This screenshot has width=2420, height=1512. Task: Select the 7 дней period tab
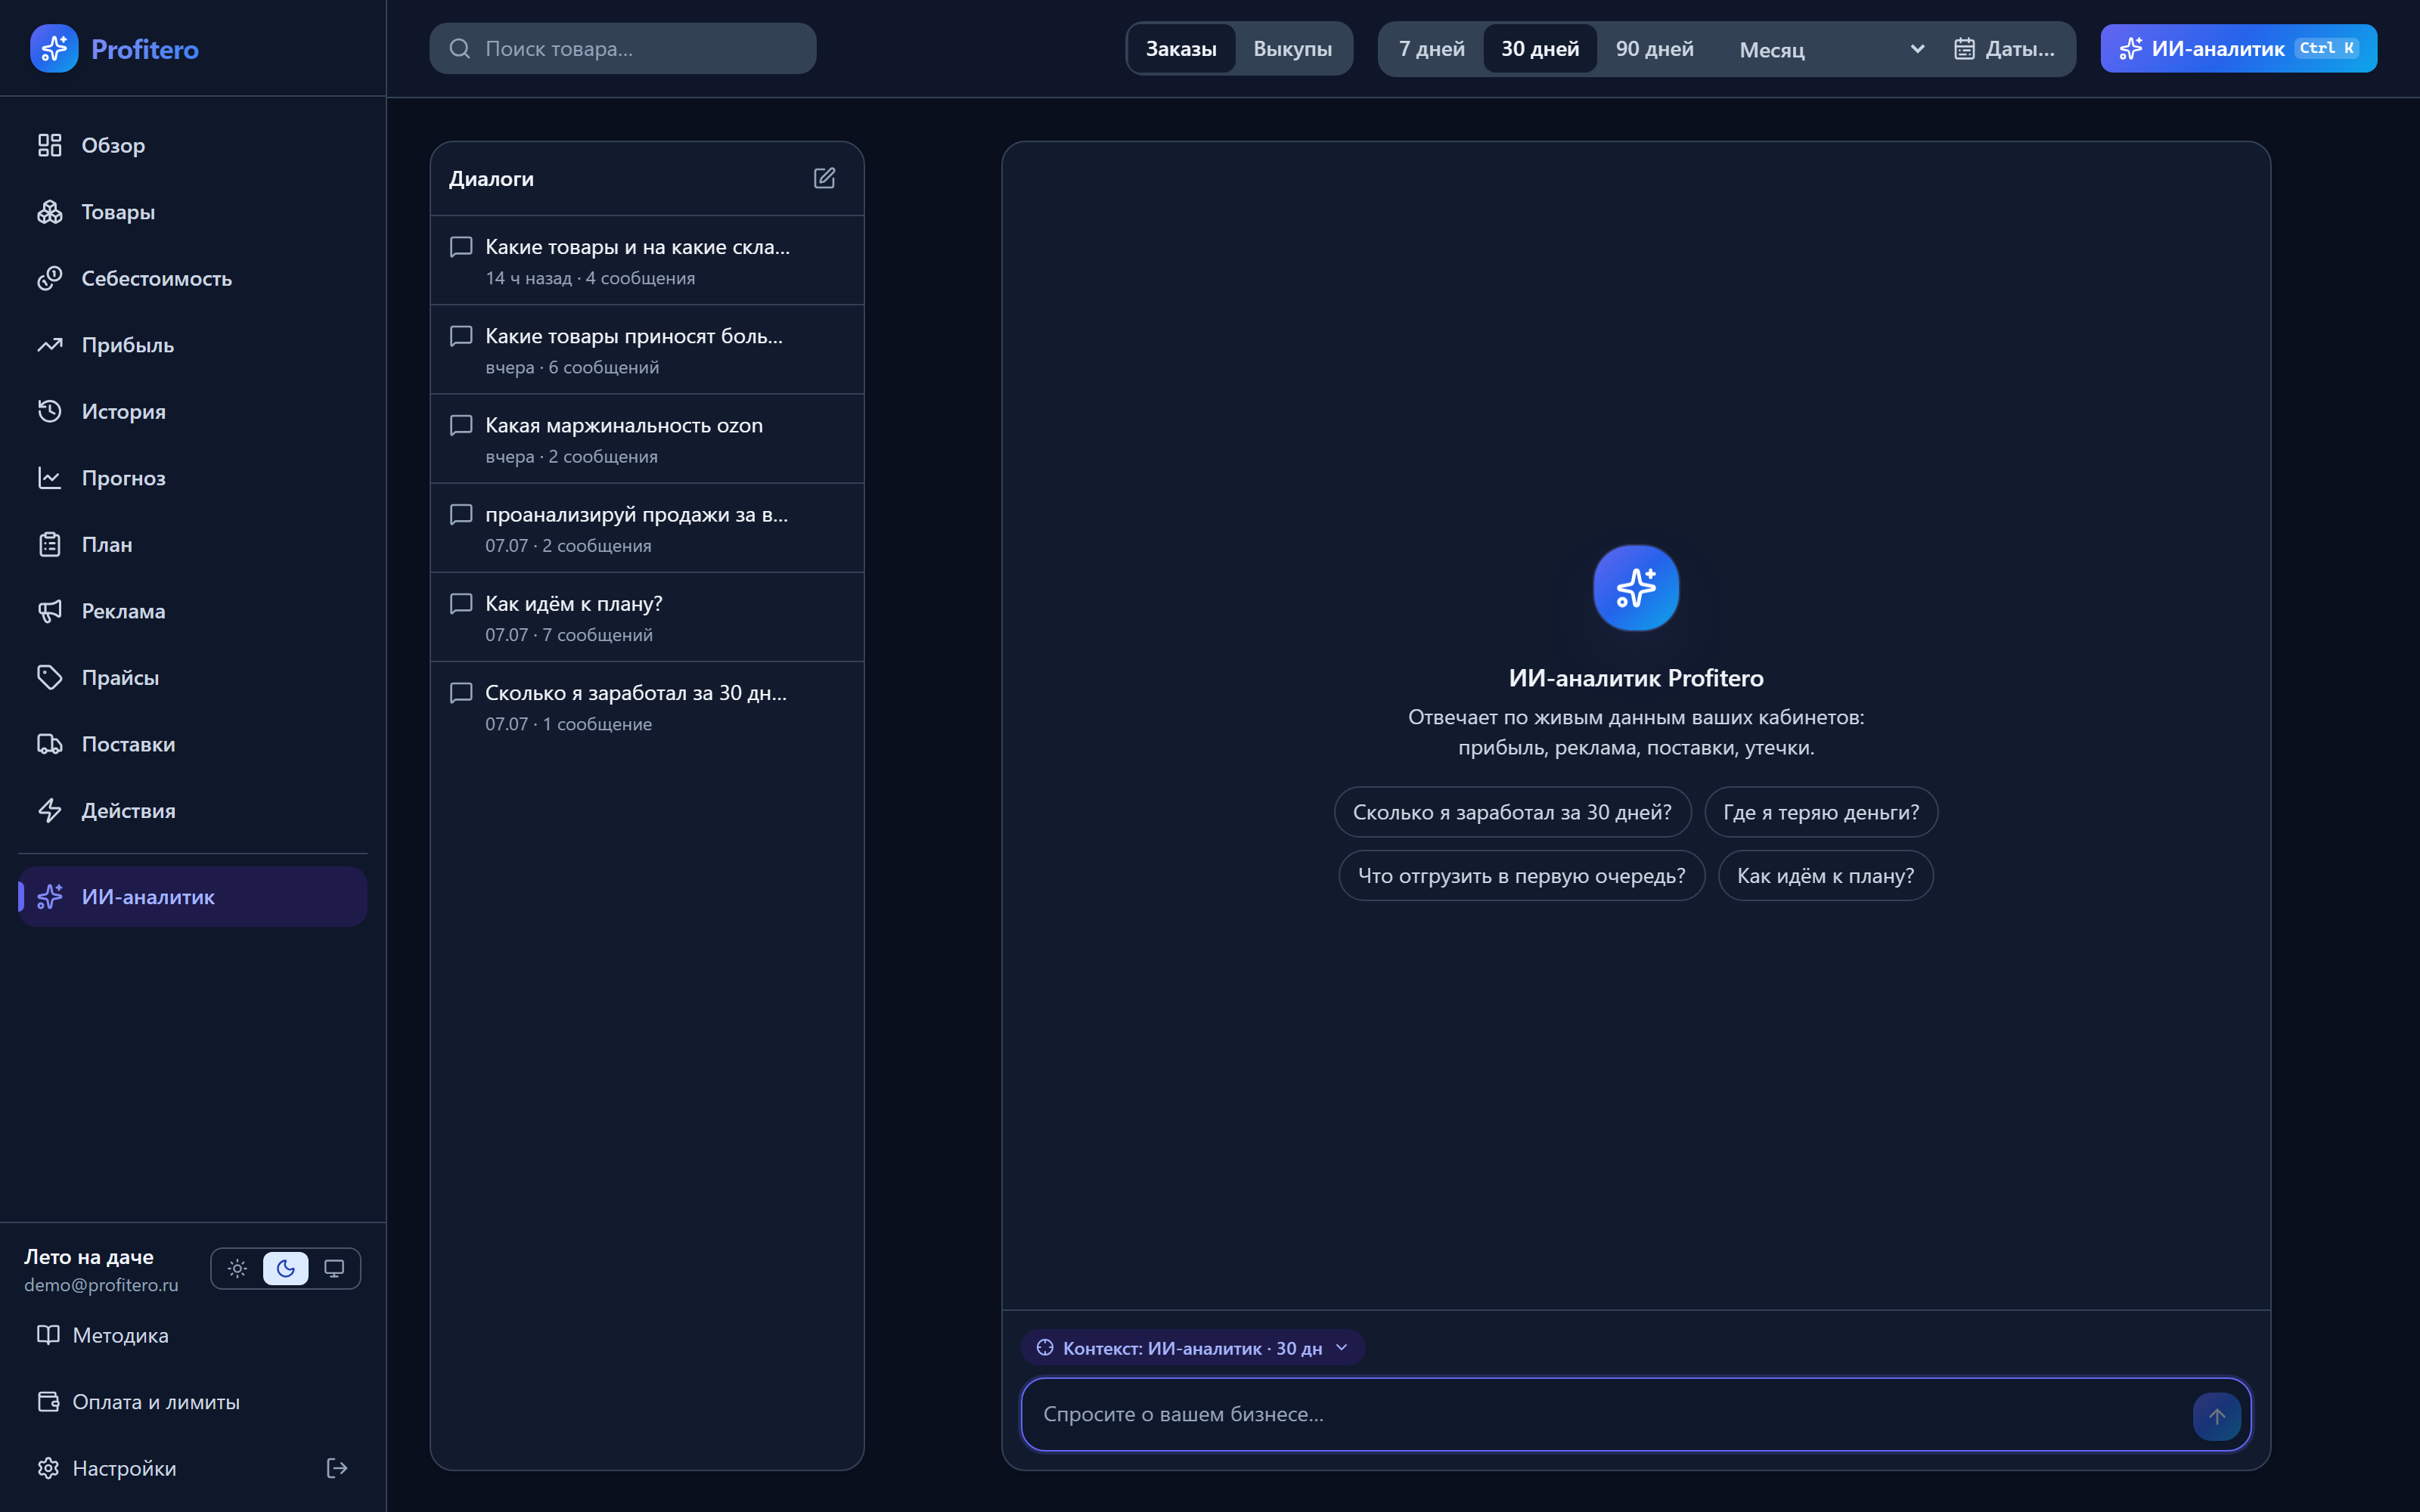pyautogui.click(x=1431, y=48)
